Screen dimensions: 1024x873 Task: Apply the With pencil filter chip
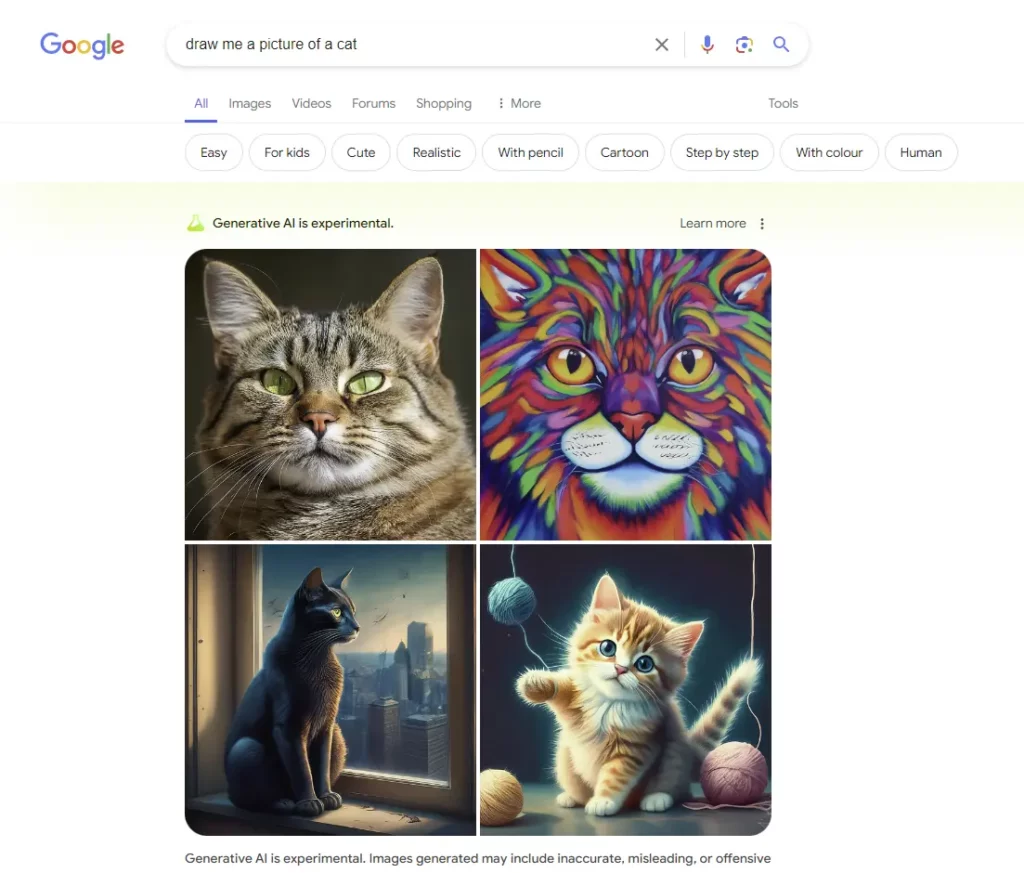(530, 153)
